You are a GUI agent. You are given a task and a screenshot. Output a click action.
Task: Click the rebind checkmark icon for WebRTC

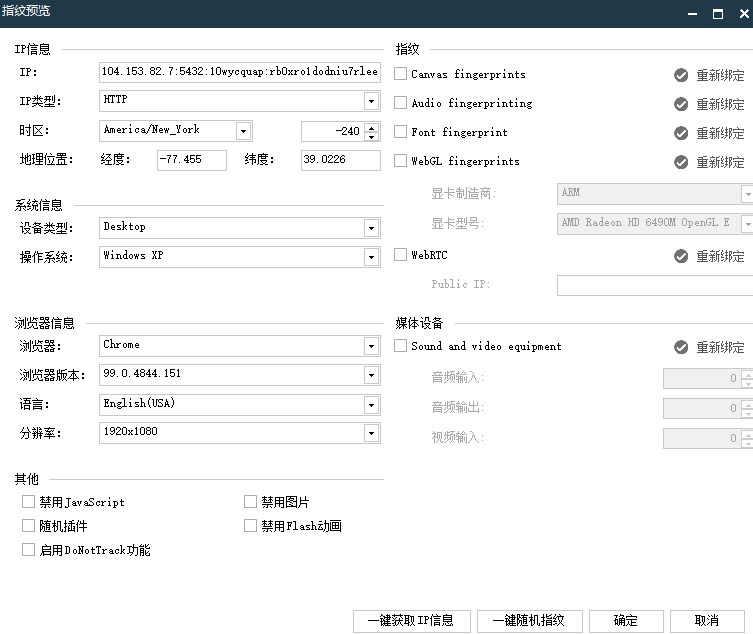tap(680, 256)
